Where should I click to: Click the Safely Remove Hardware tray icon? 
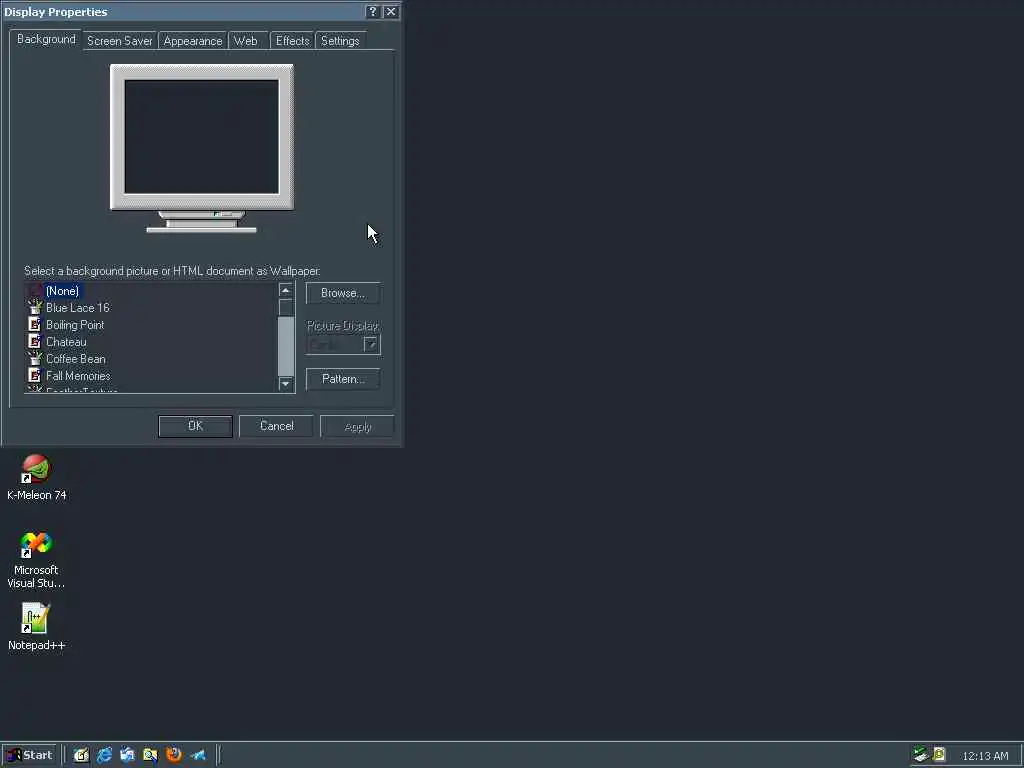tap(921, 755)
